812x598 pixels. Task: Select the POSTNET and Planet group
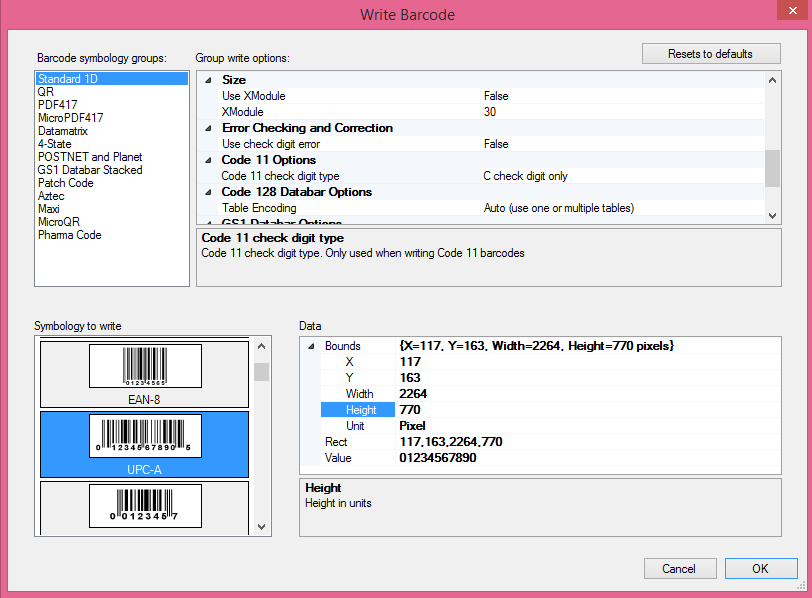pyautogui.click(x=88, y=156)
